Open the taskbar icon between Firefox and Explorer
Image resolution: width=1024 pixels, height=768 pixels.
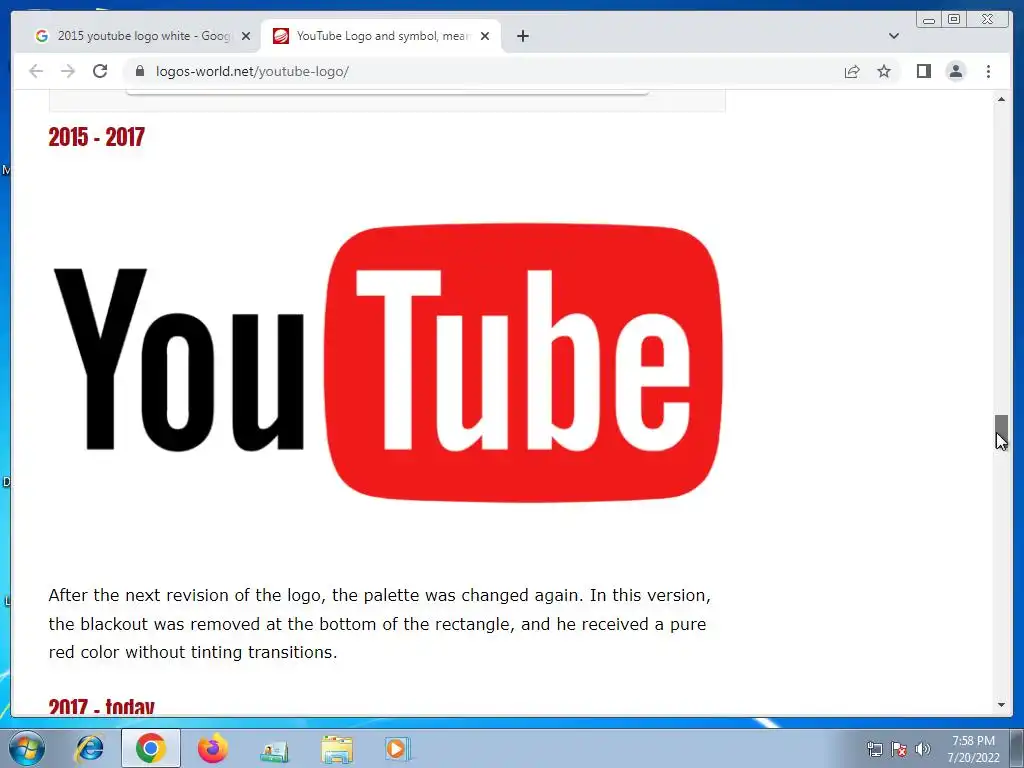[274, 748]
